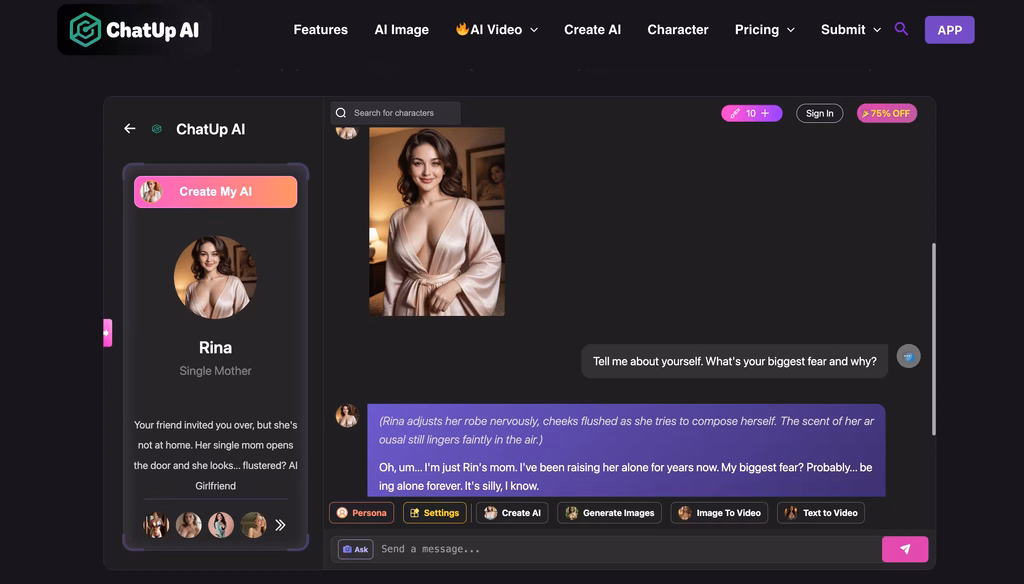The width and height of the screenshot is (1024, 584).
Task: Click the ChatUp AI panel title
Action: tap(211, 129)
